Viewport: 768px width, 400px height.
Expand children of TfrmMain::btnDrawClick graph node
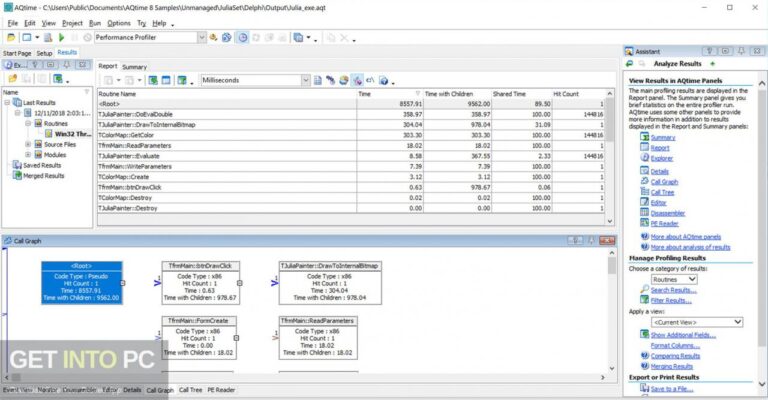240,283
